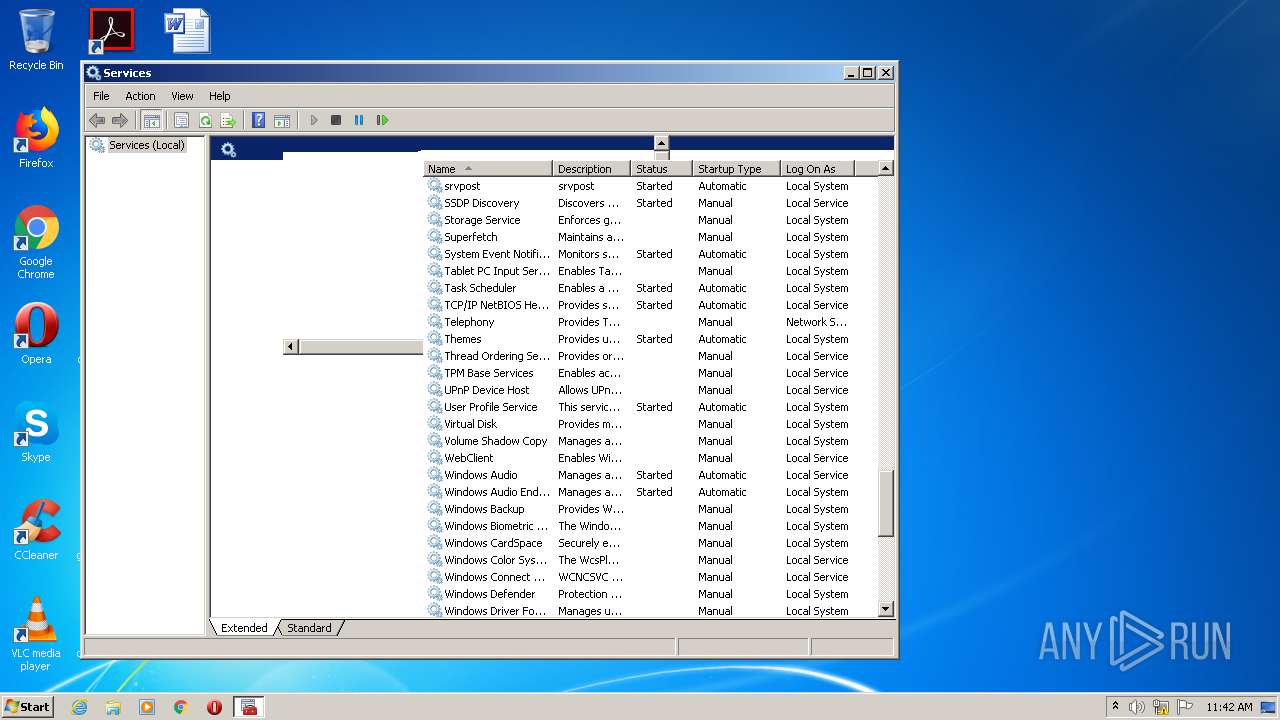
Task: Open the View menu
Action: [182, 96]
